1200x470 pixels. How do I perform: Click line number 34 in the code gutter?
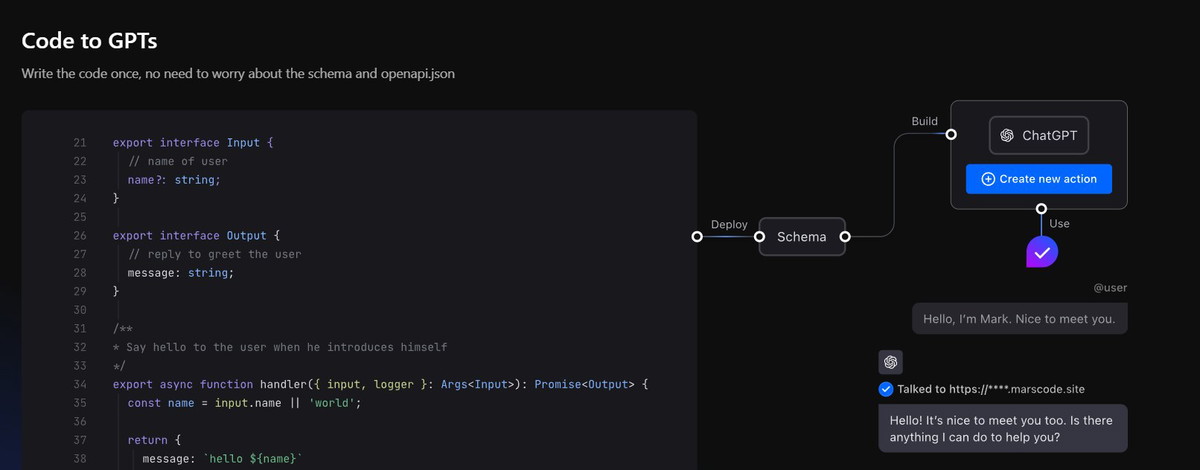tap(80, 384)
